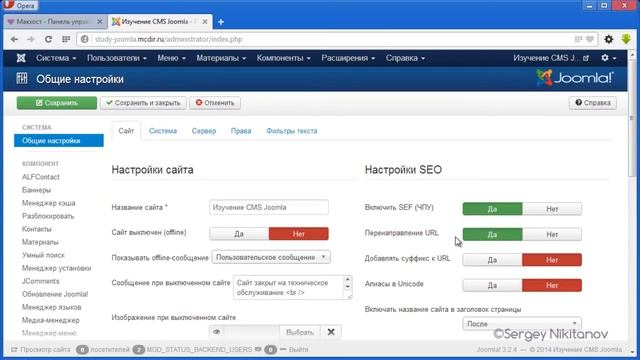Click Сохранить и закрыть button
640x360 pixels.
(143, 103)
